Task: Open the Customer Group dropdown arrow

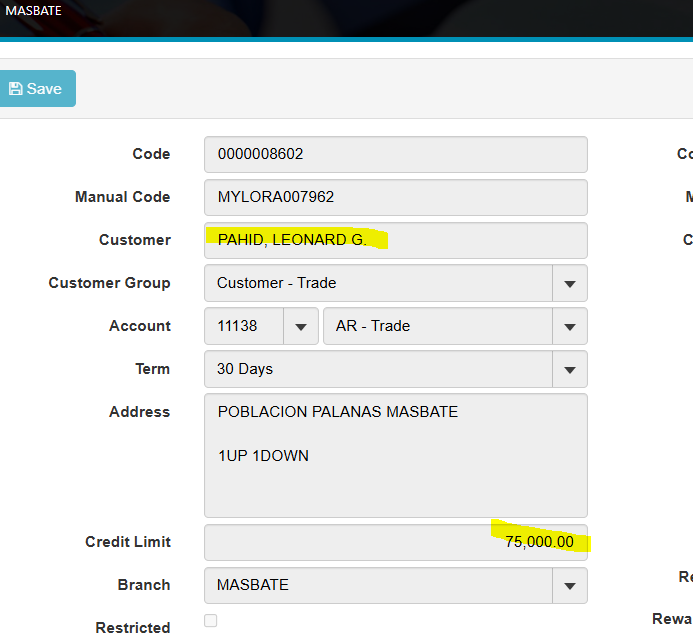Action: pos(570,284)
